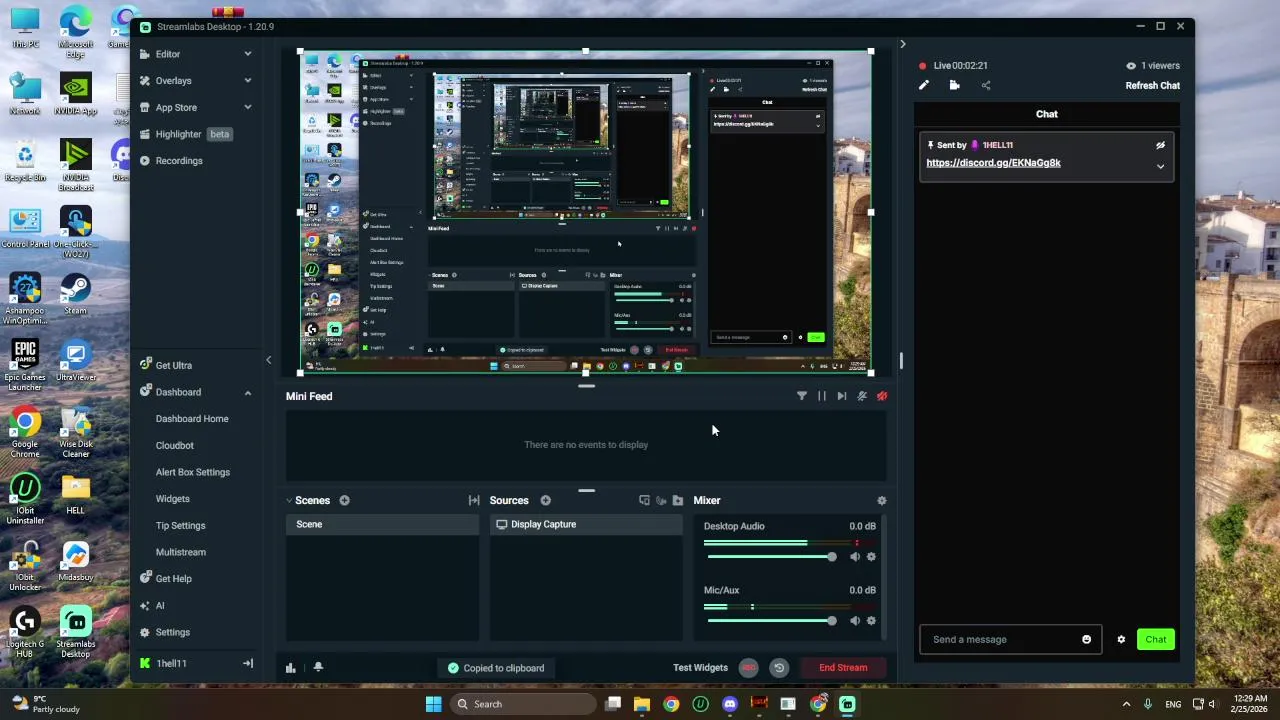This screenshot has height=720, width=1280.
Task: Filter the Mini Feed events
Action: point(801,396)
